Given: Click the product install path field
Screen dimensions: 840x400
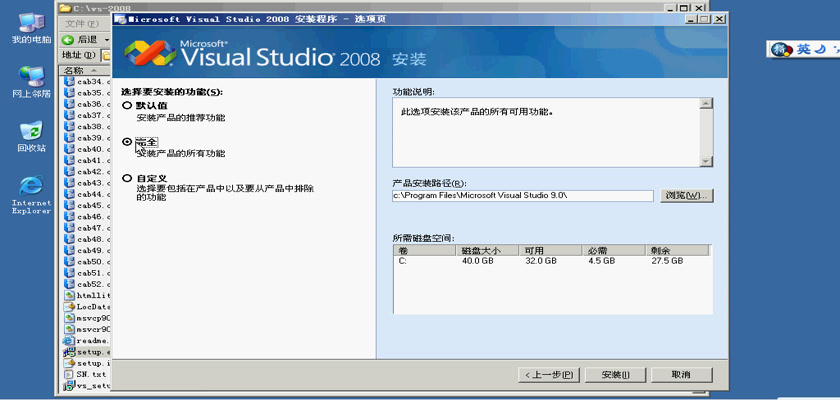Looking at the screenshot, I should point(523,196).
